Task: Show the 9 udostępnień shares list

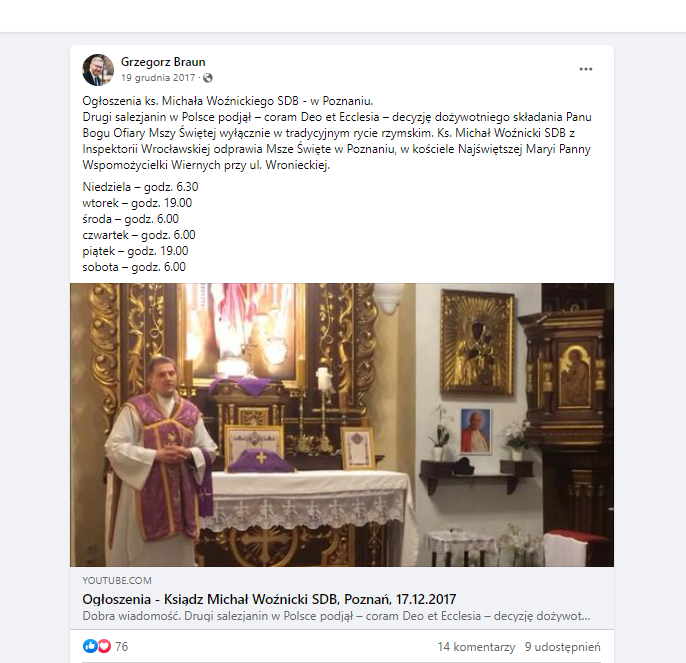Action: (x=563, y=647)
